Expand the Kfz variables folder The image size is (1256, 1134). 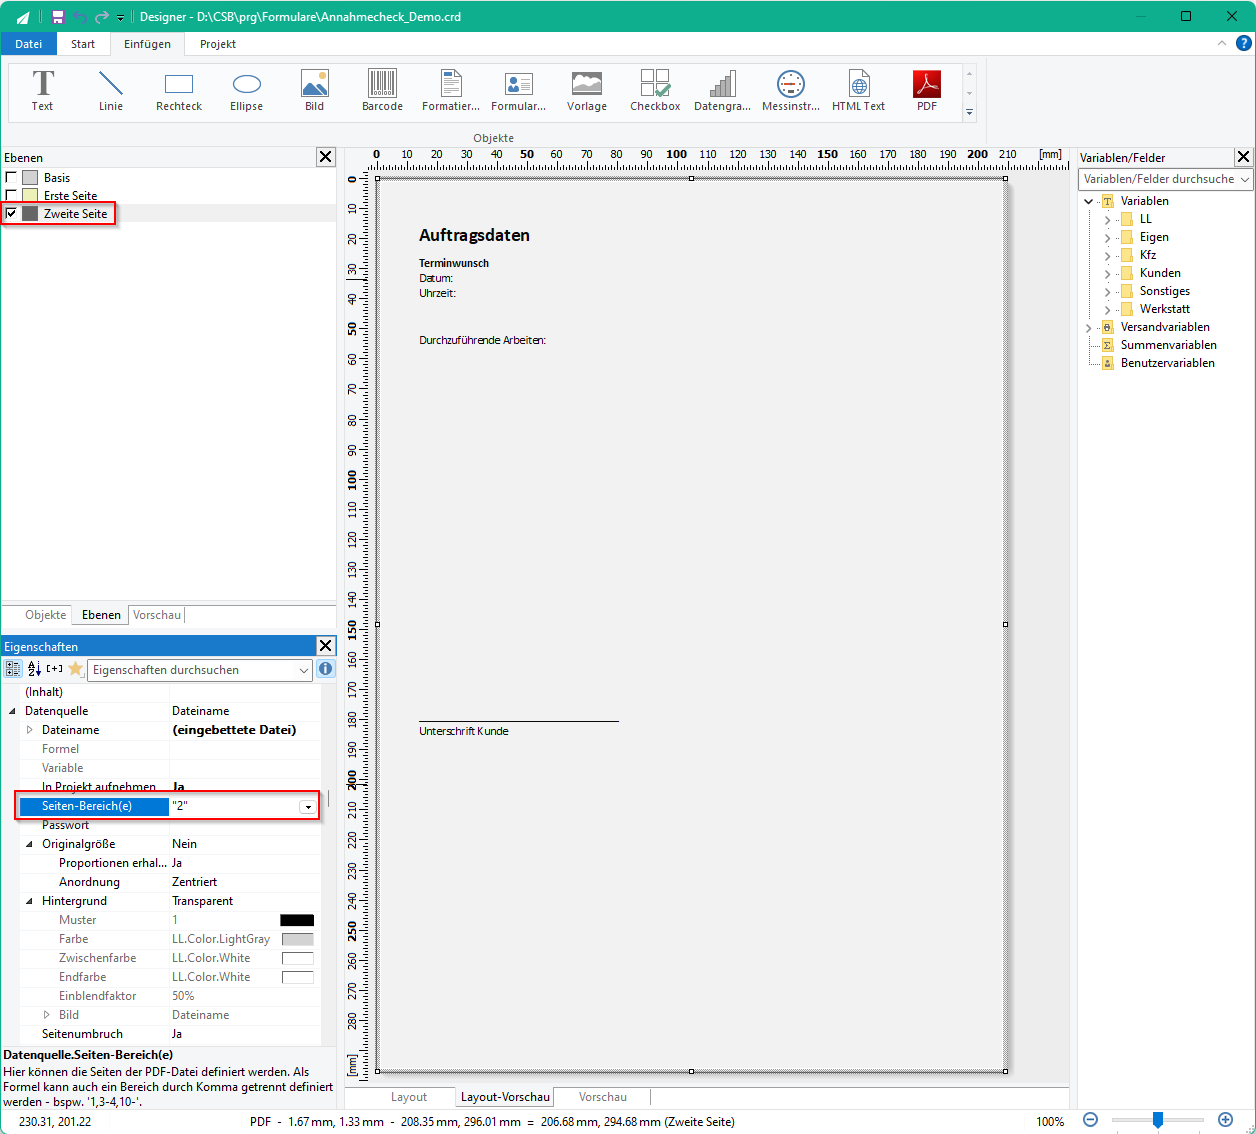click(x=1107, y=255)
